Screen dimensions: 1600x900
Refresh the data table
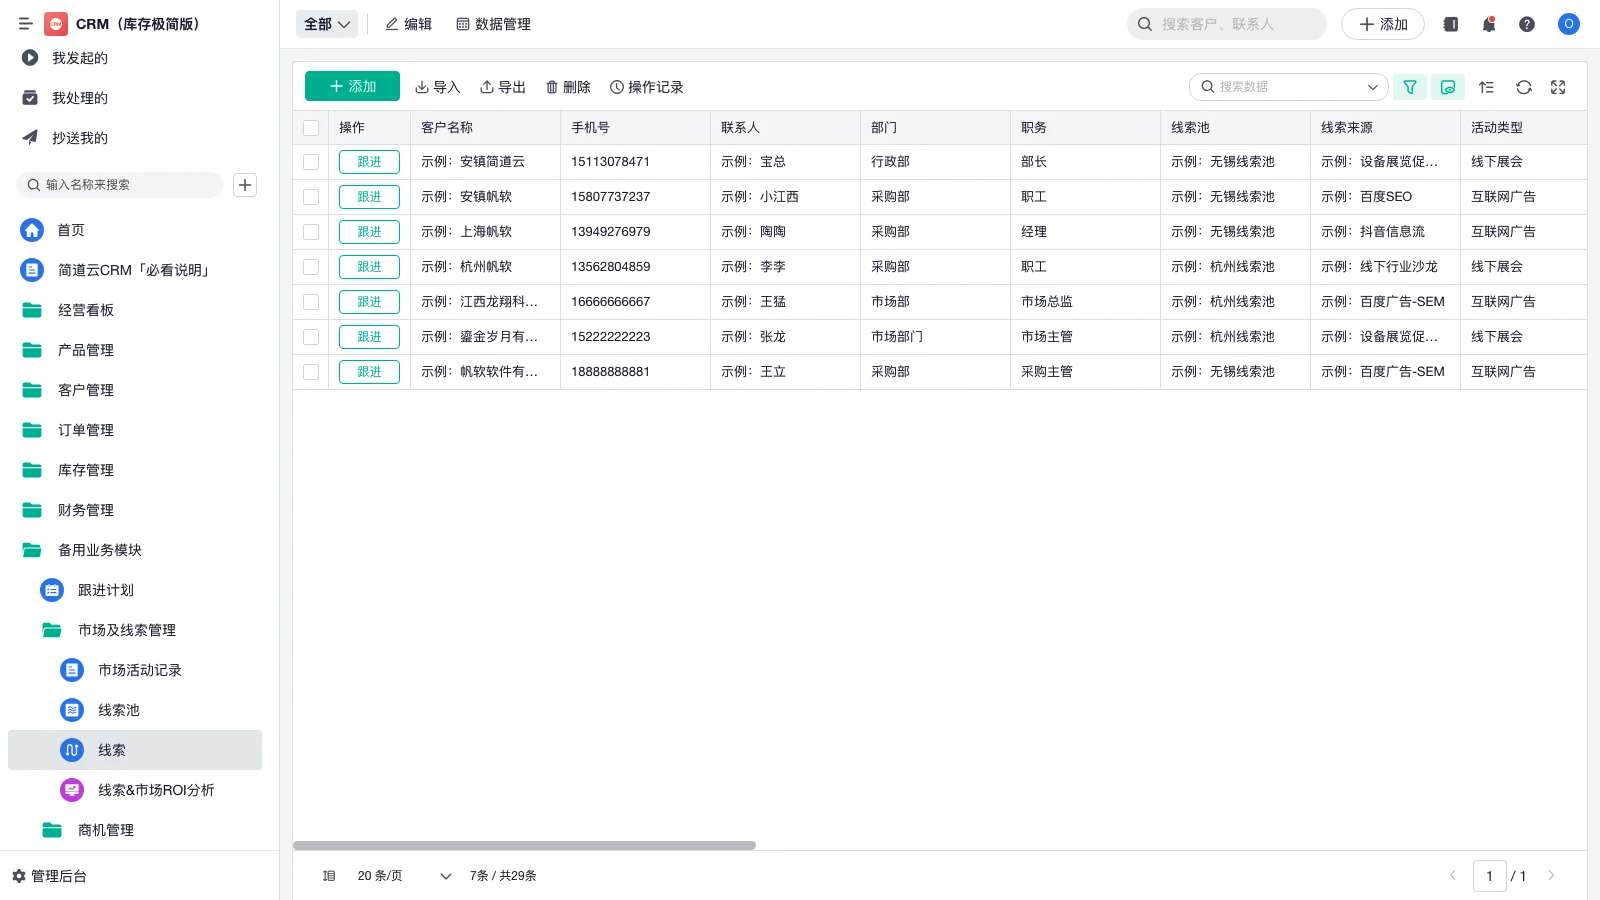pyautogui.click(x=1523, y=87)
